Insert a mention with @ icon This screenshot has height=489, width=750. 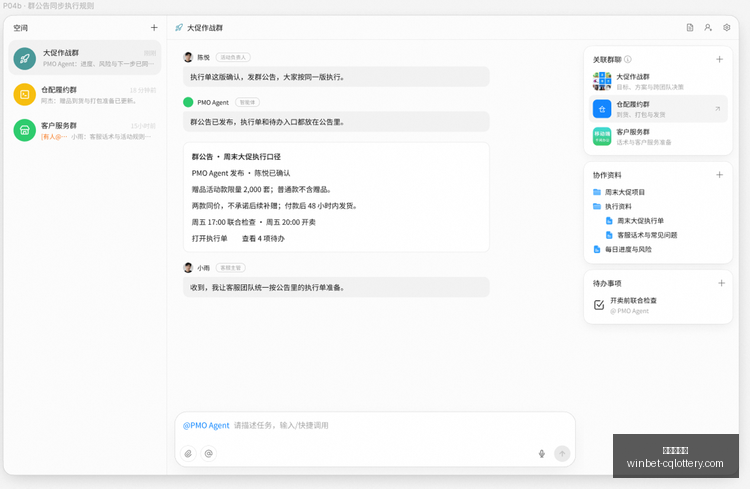(209, 454)
